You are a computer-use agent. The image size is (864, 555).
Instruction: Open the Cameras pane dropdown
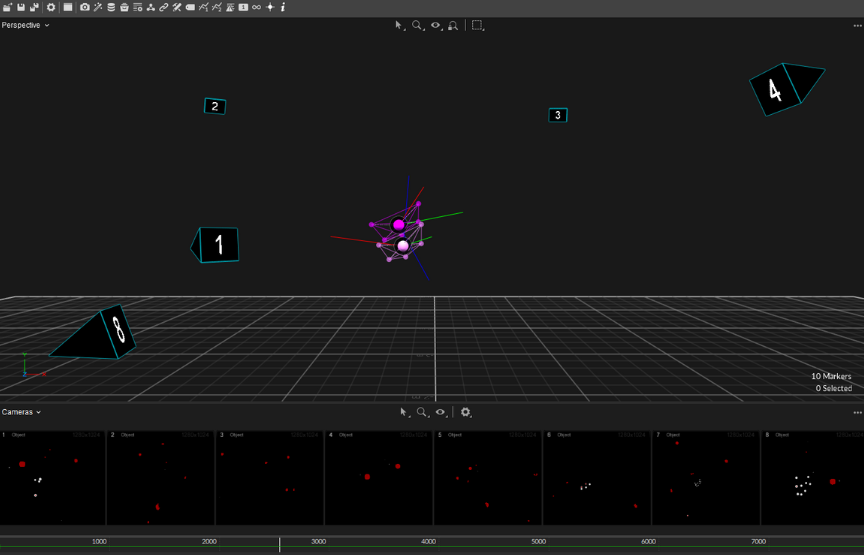[x=21, y=412]
